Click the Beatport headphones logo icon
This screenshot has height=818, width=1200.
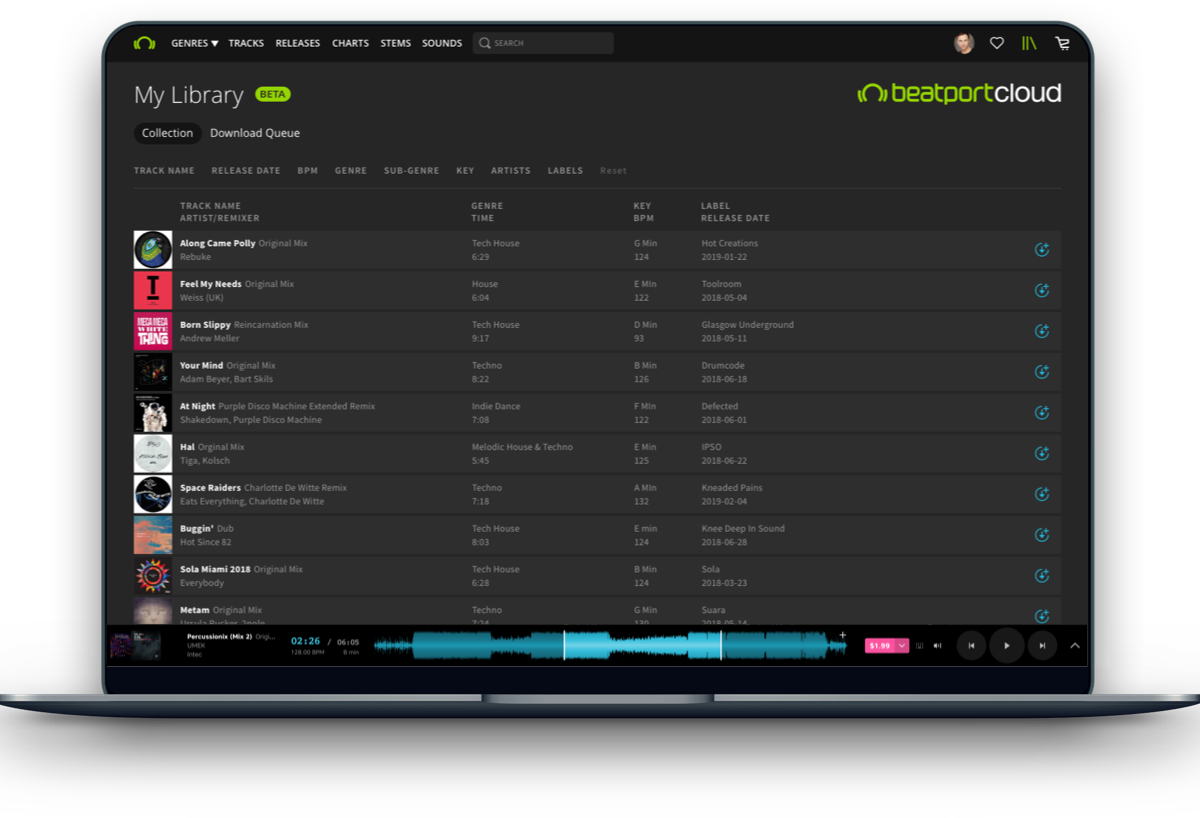pyautogui.click(x=144, y=43)
